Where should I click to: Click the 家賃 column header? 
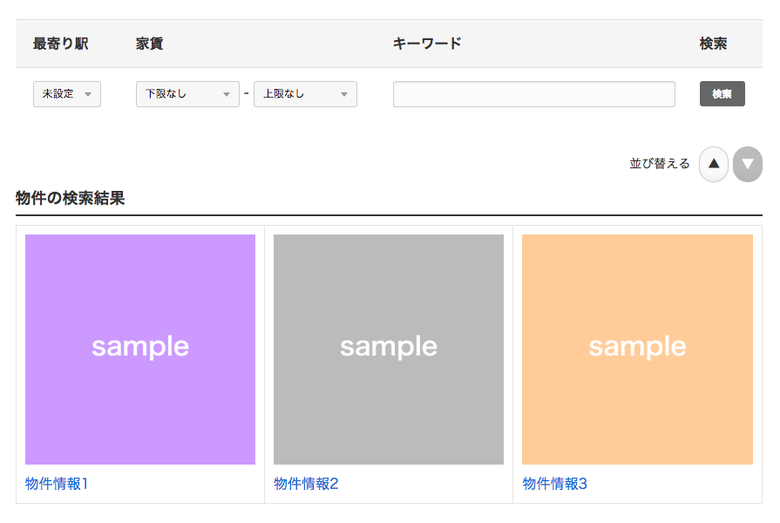pyautogui.click(x=149, y=43)
